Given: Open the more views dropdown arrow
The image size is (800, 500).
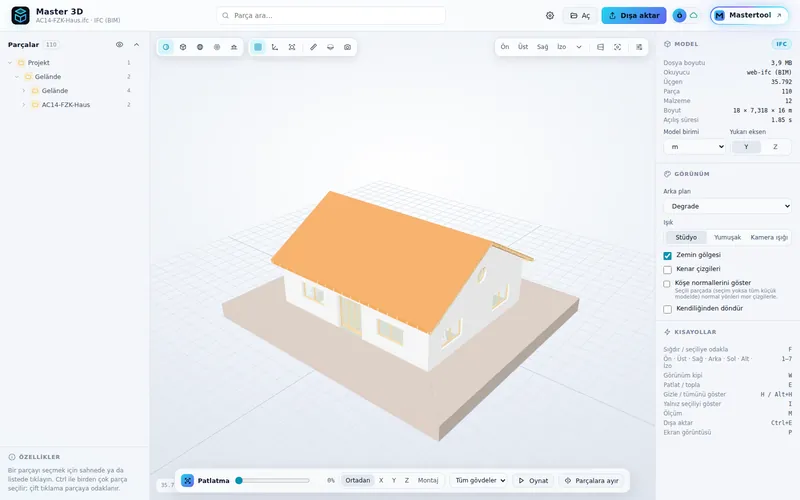Looking at the screenshot, I should [x=579, y=47].
